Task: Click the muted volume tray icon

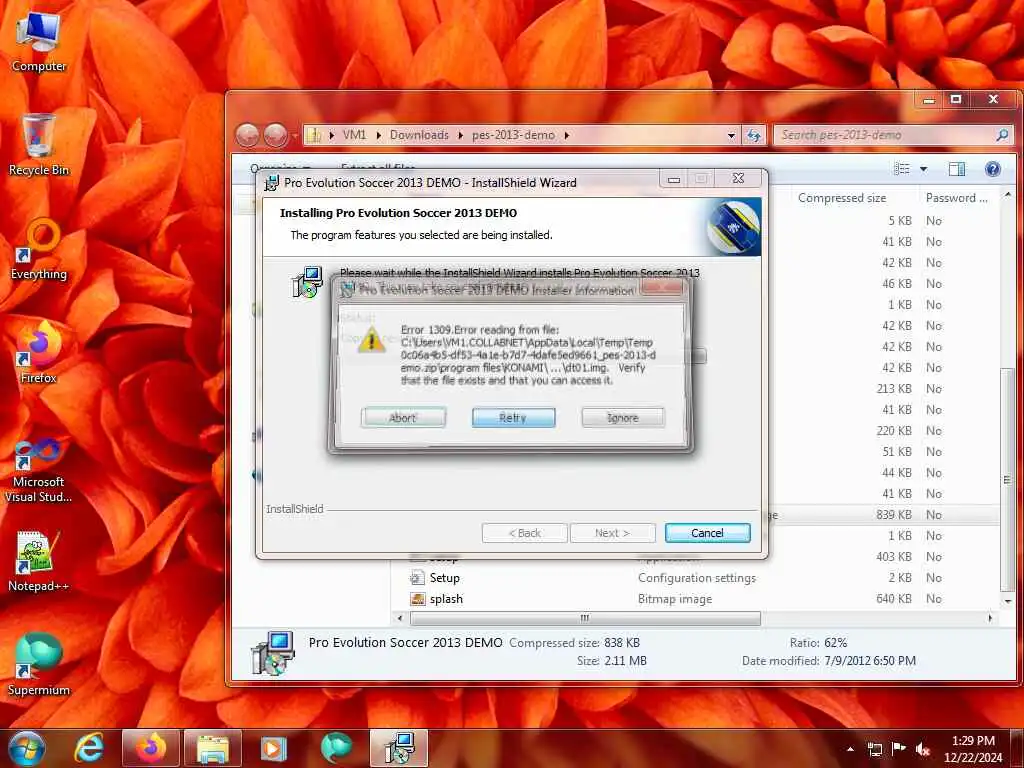Action: click(923, 749)
